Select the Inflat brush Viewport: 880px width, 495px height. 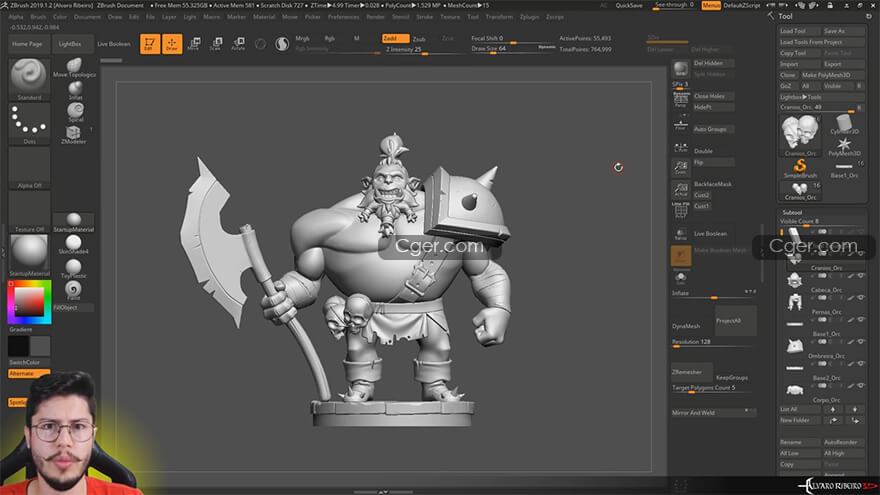(x=75, y=91)
